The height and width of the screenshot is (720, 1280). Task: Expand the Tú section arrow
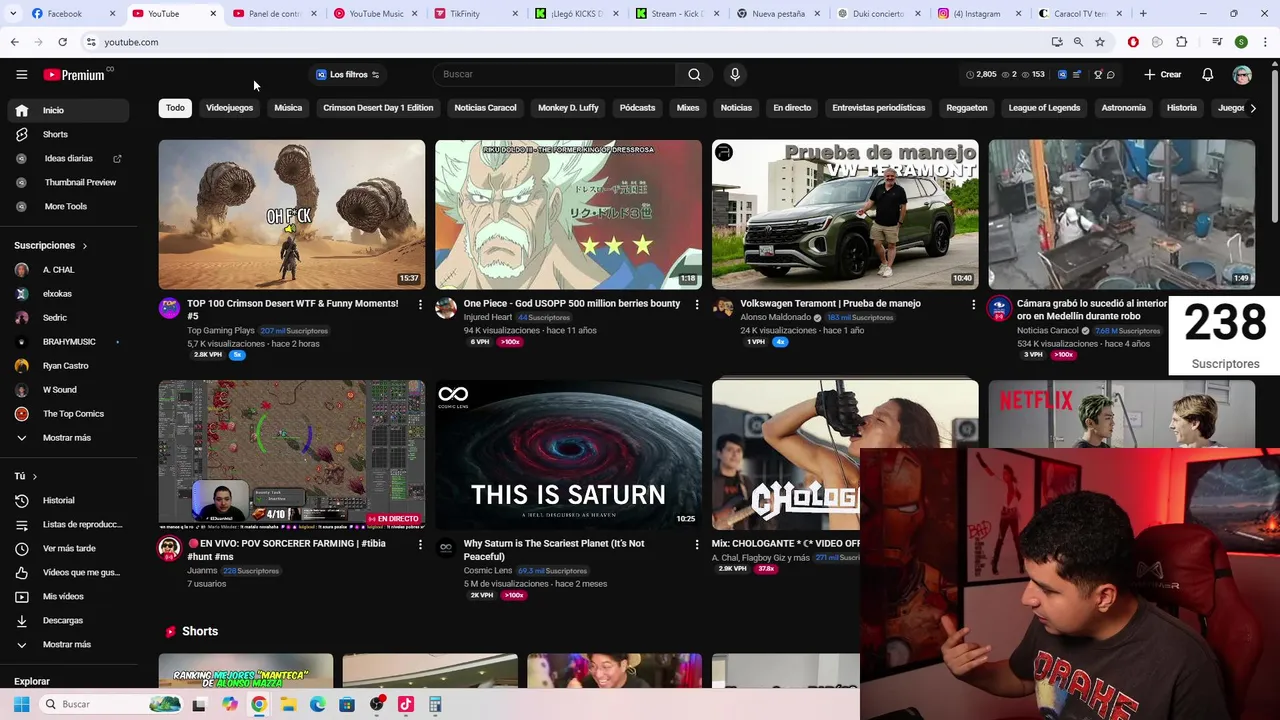34,477
